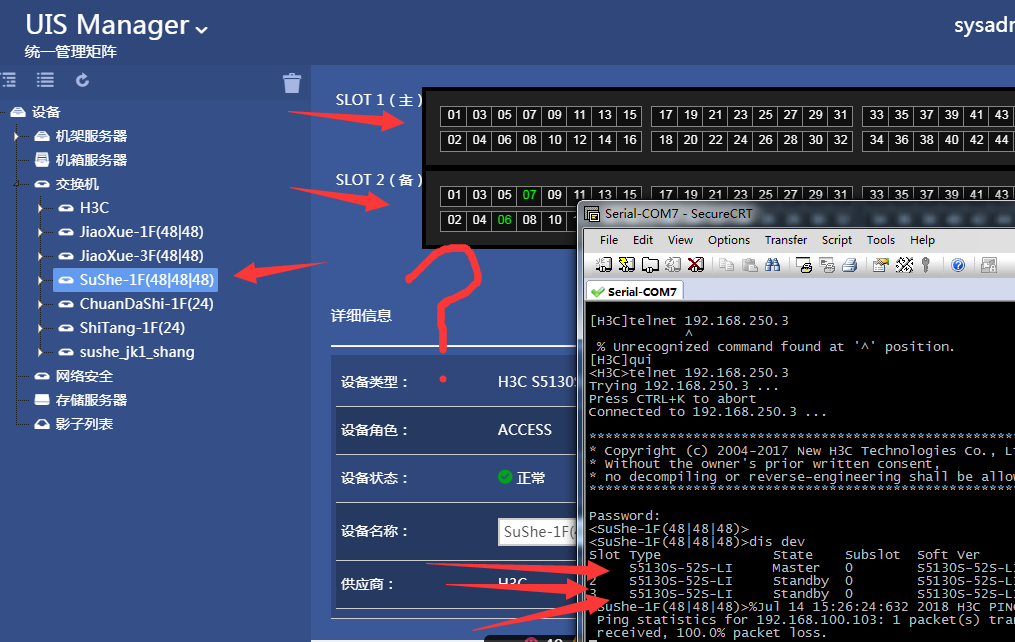The width and height of the screenshot is (1015, 642).
Task: Open Transfer menu in SecureCRT
Action: [786, 240]
